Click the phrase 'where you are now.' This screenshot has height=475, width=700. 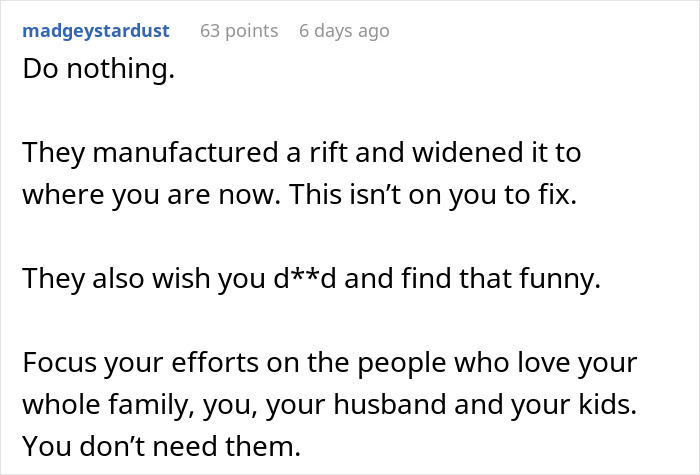[152, 195]
